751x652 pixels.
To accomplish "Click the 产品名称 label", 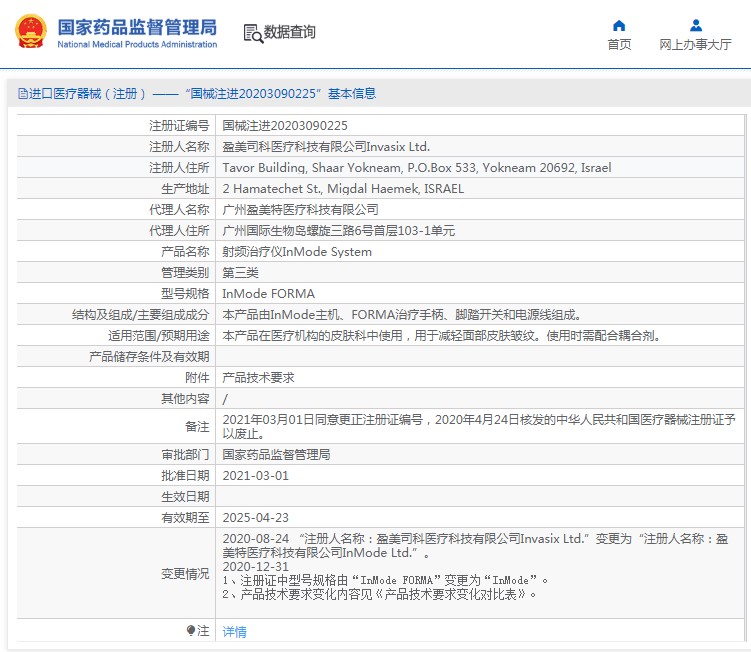I will pos(185,252).
